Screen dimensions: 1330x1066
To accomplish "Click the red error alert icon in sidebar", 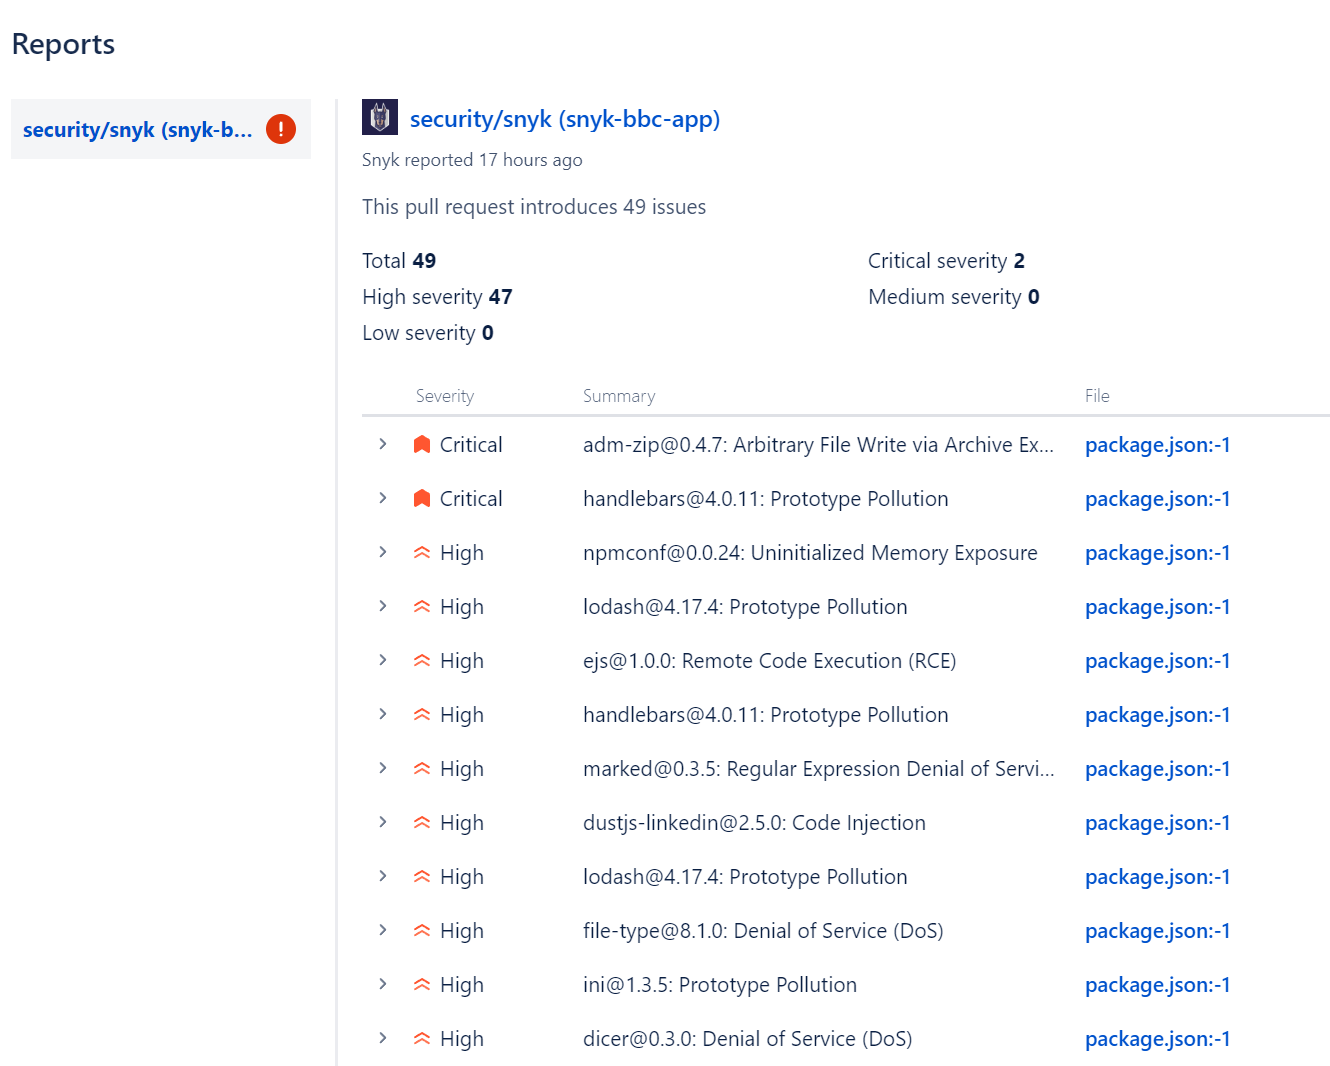I will pos(281,129).
